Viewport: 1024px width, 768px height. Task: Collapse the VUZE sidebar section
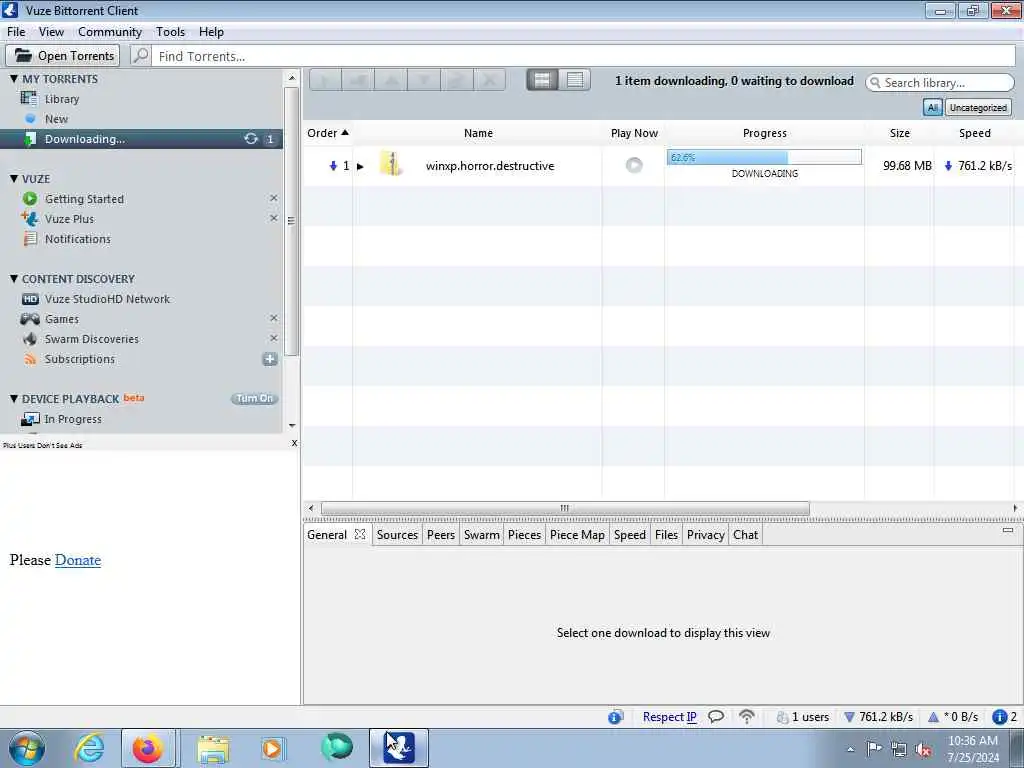pyautogui.click(x=14, y=178)
